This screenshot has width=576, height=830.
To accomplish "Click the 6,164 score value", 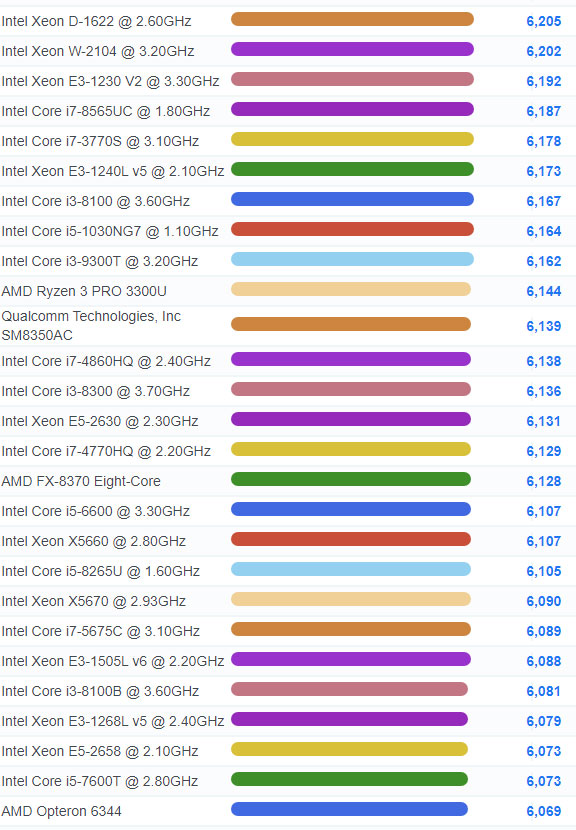I will coord(544,231).
